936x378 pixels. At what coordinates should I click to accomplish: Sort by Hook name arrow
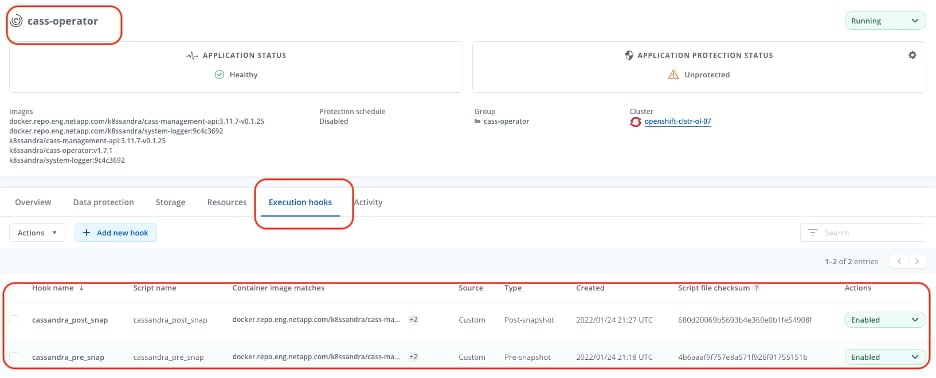[81, 288]
